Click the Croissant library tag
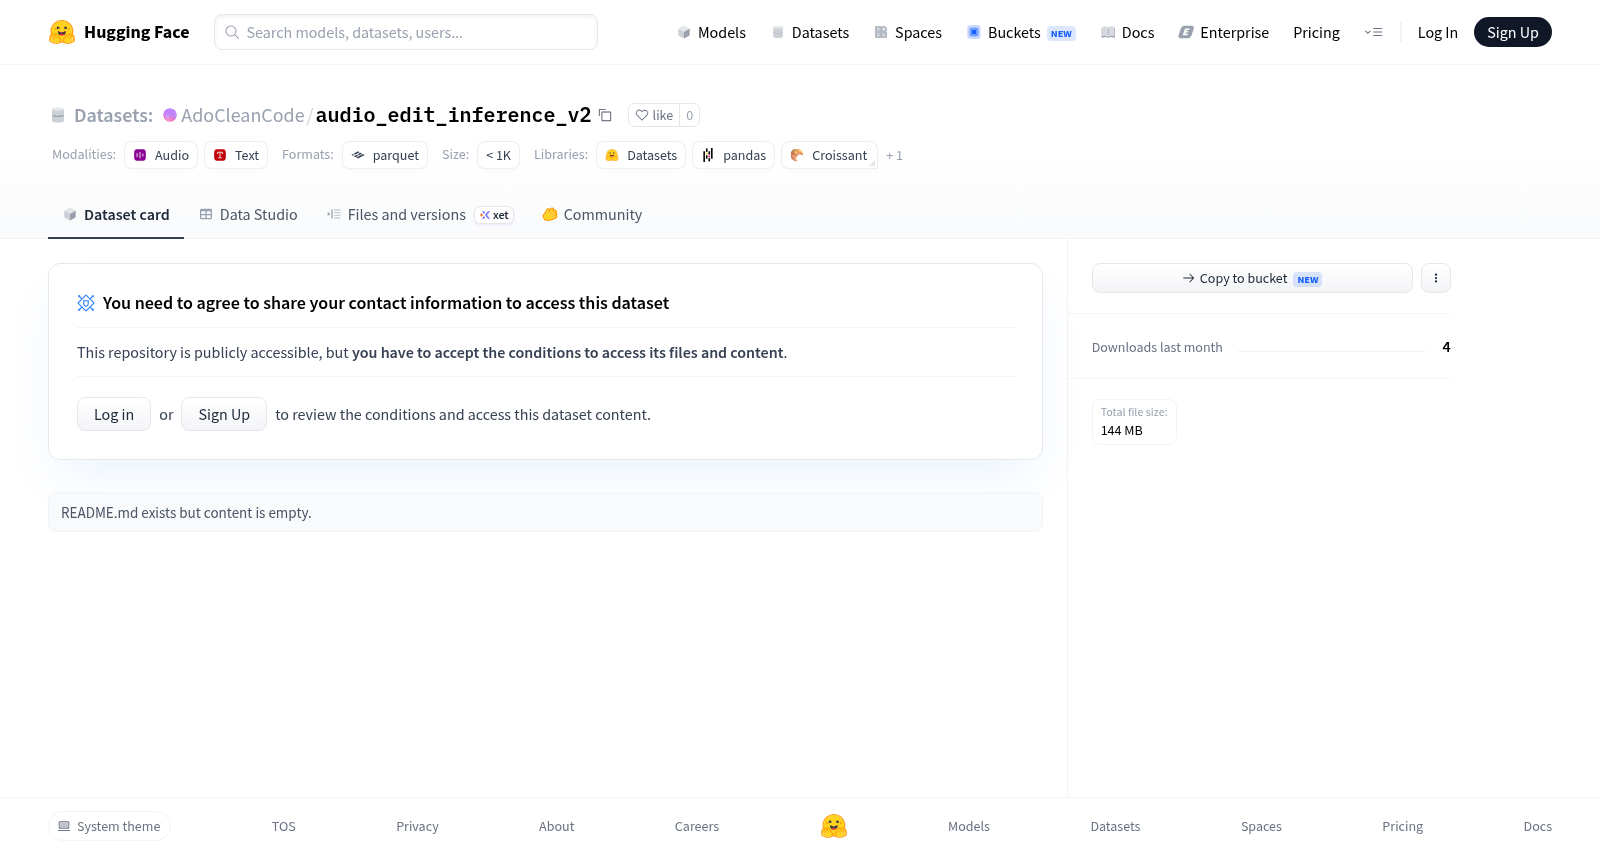This screenshot has width=1600, height=861. tap(829, 155)
